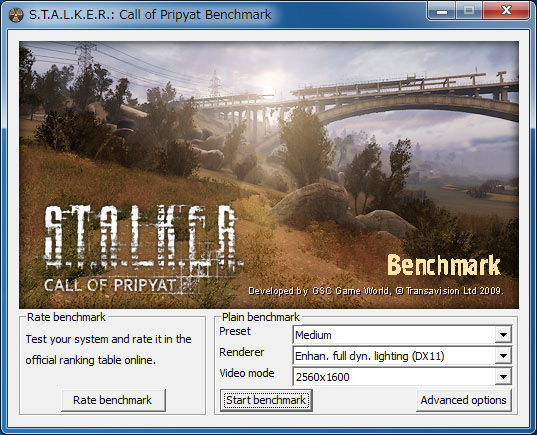The width and height of the screenshot is (537, 435).
Task: Click the window title bar text
Action: tap(150, 15)
